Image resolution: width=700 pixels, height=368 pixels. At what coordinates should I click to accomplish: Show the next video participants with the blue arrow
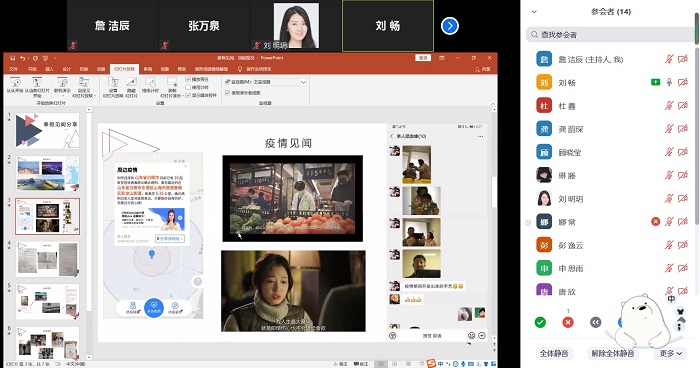pos(450,26)
